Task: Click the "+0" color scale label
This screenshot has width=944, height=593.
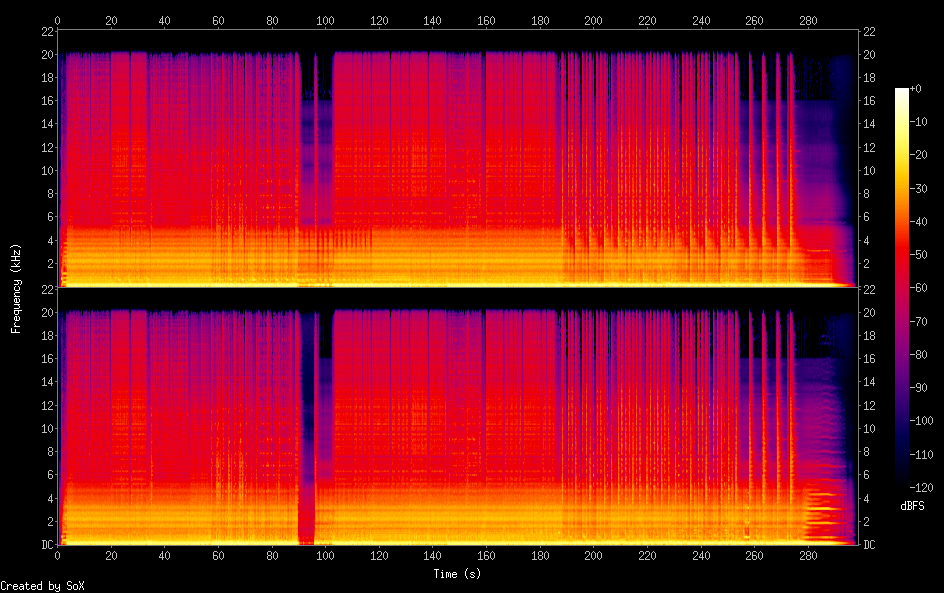Action: click(915, 88)
